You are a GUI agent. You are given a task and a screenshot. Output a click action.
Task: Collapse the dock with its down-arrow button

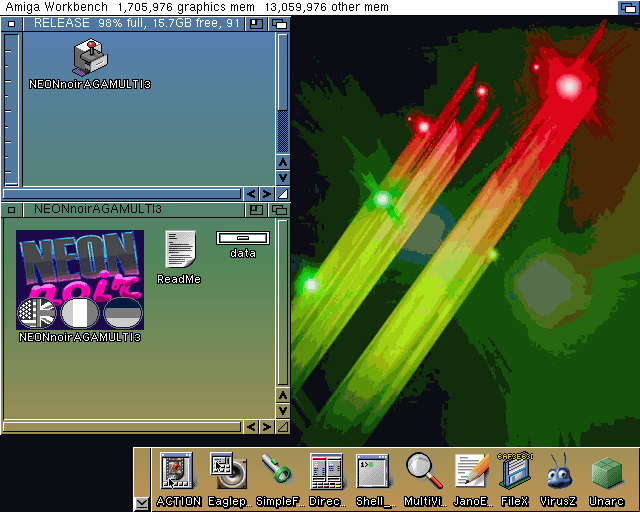pos(142,503)
